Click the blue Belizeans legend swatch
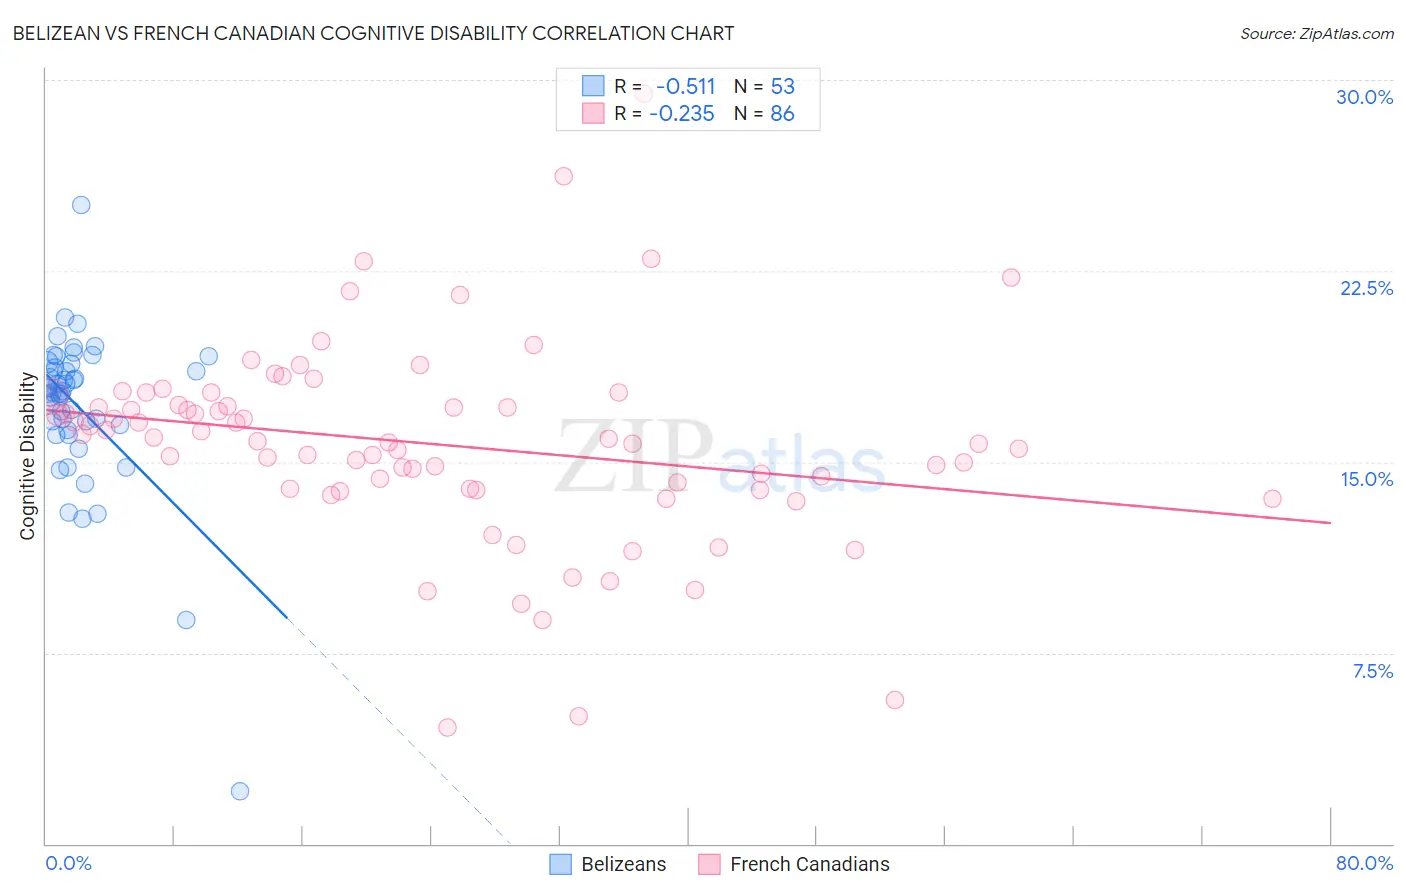This screenshot has width=1406, height=892. (561, 864)
